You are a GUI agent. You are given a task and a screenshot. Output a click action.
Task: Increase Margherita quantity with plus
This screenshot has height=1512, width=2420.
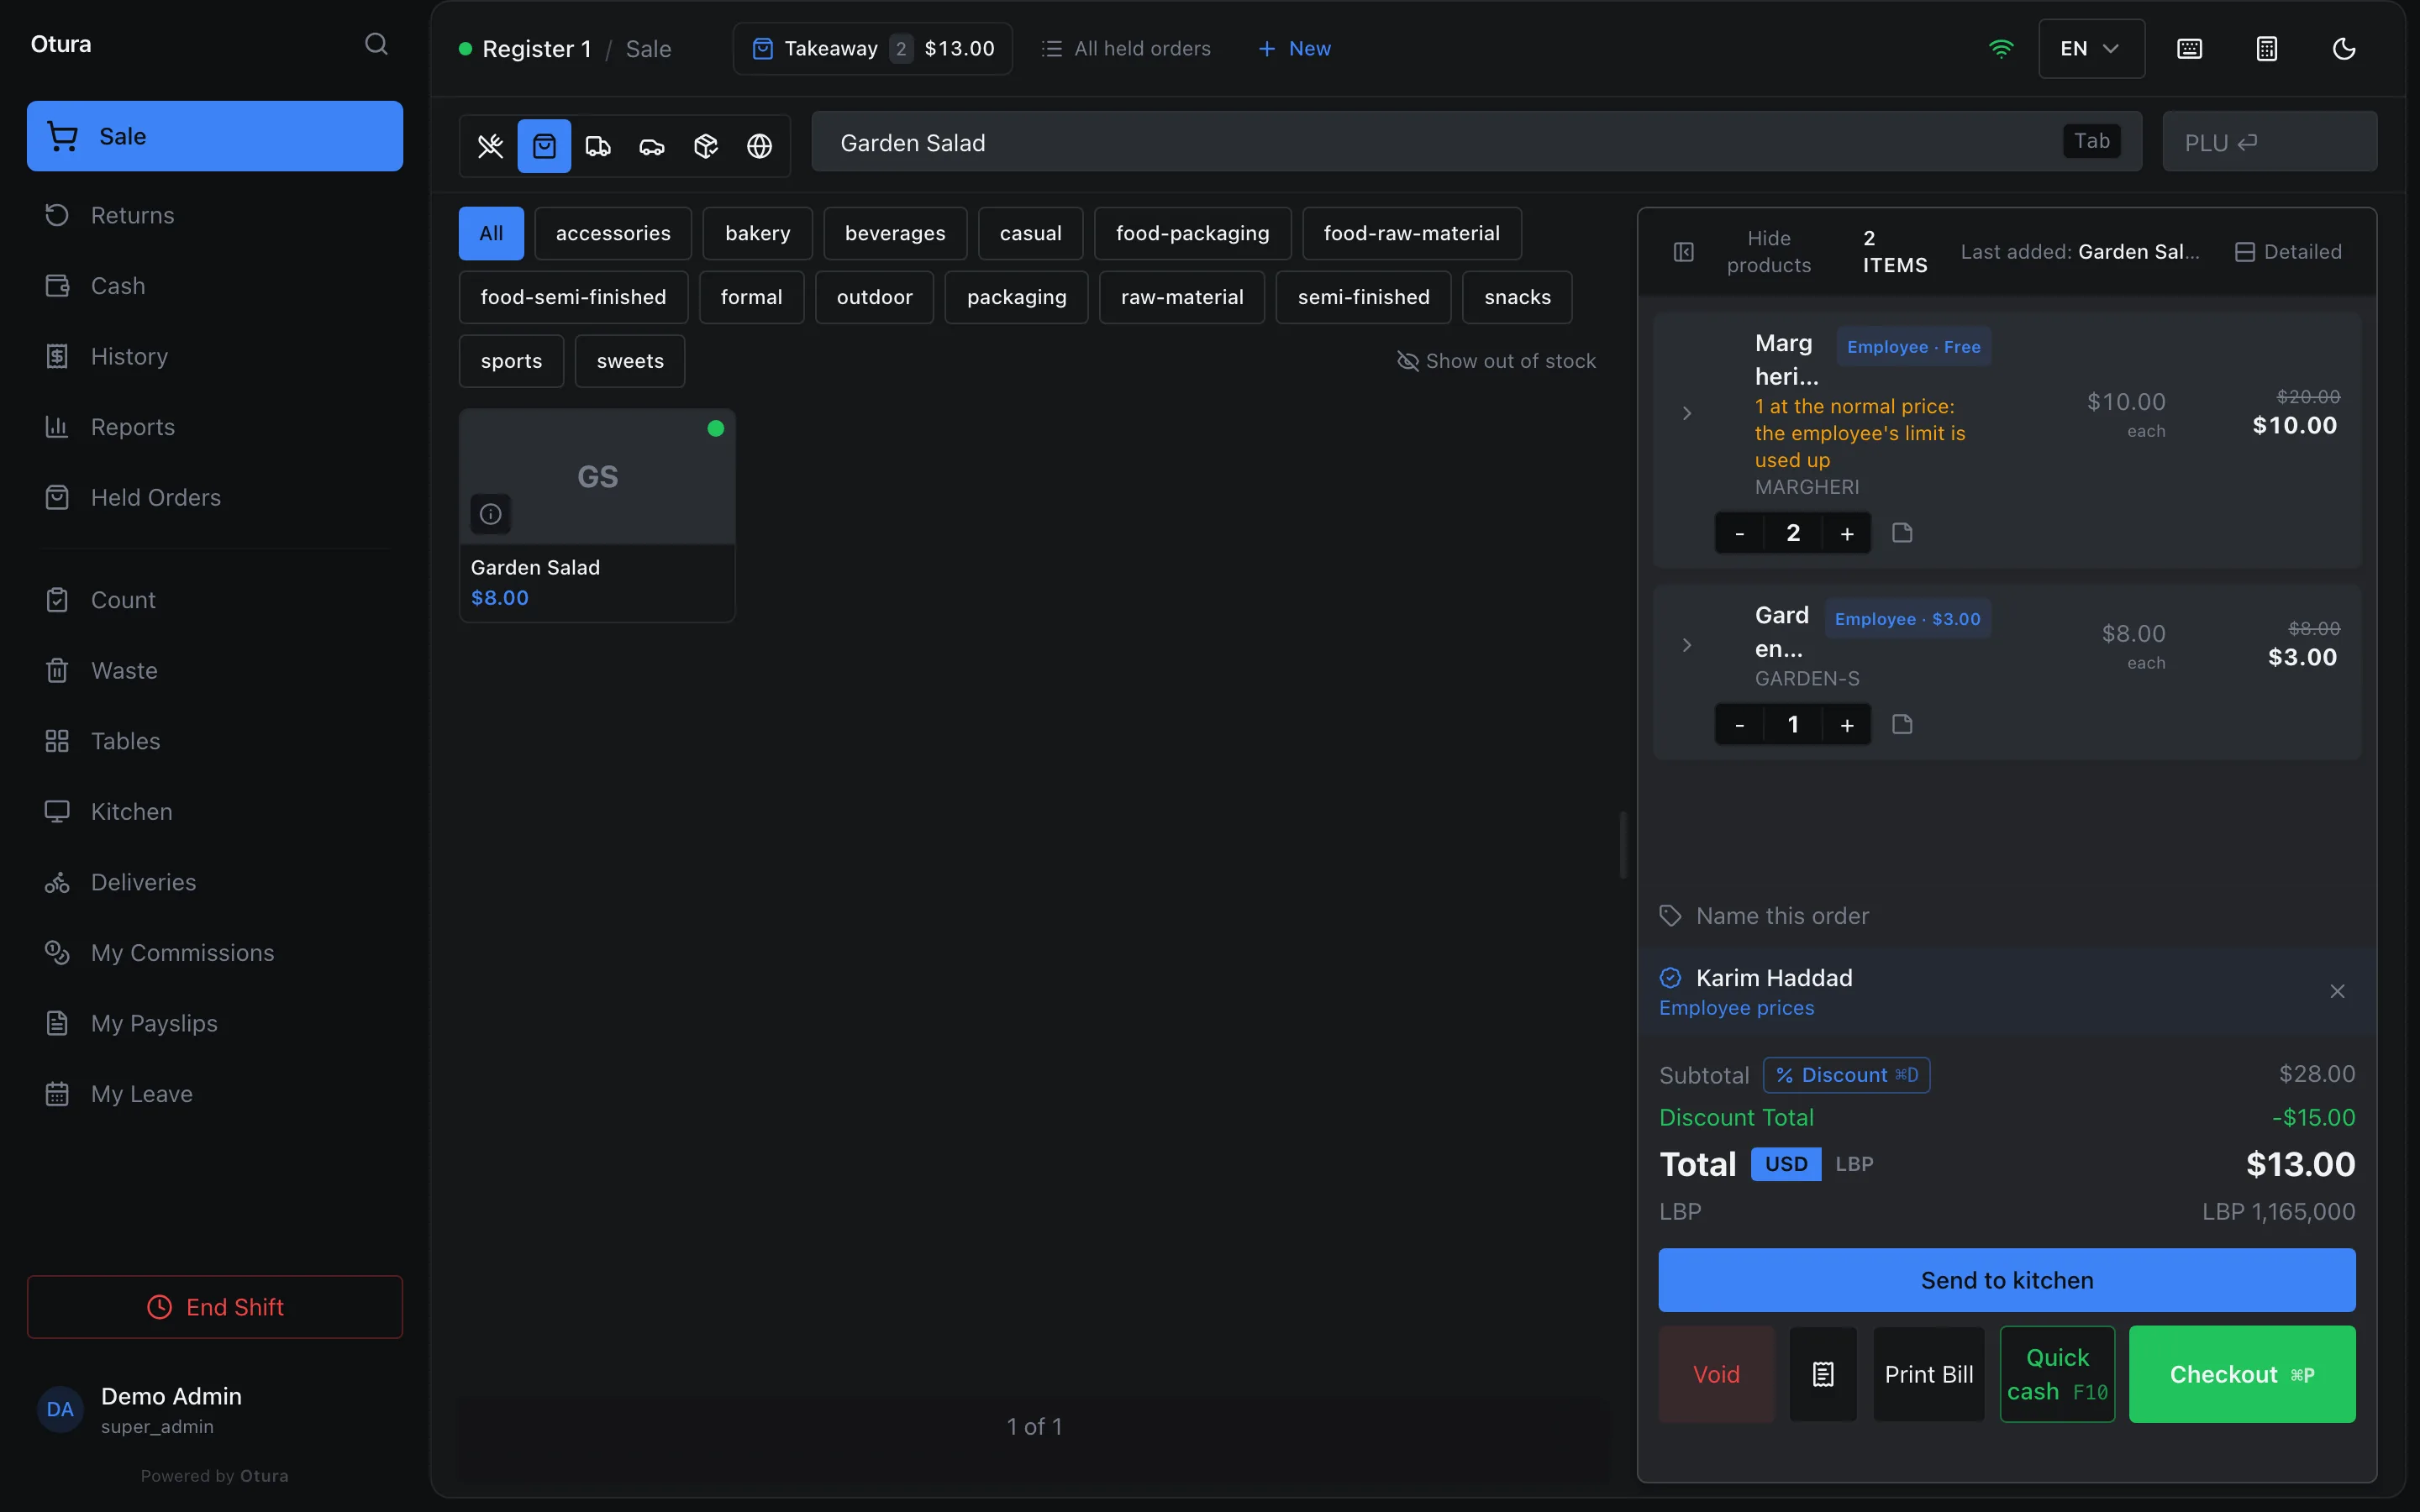pyautogui.click(x=1847, y=534)
